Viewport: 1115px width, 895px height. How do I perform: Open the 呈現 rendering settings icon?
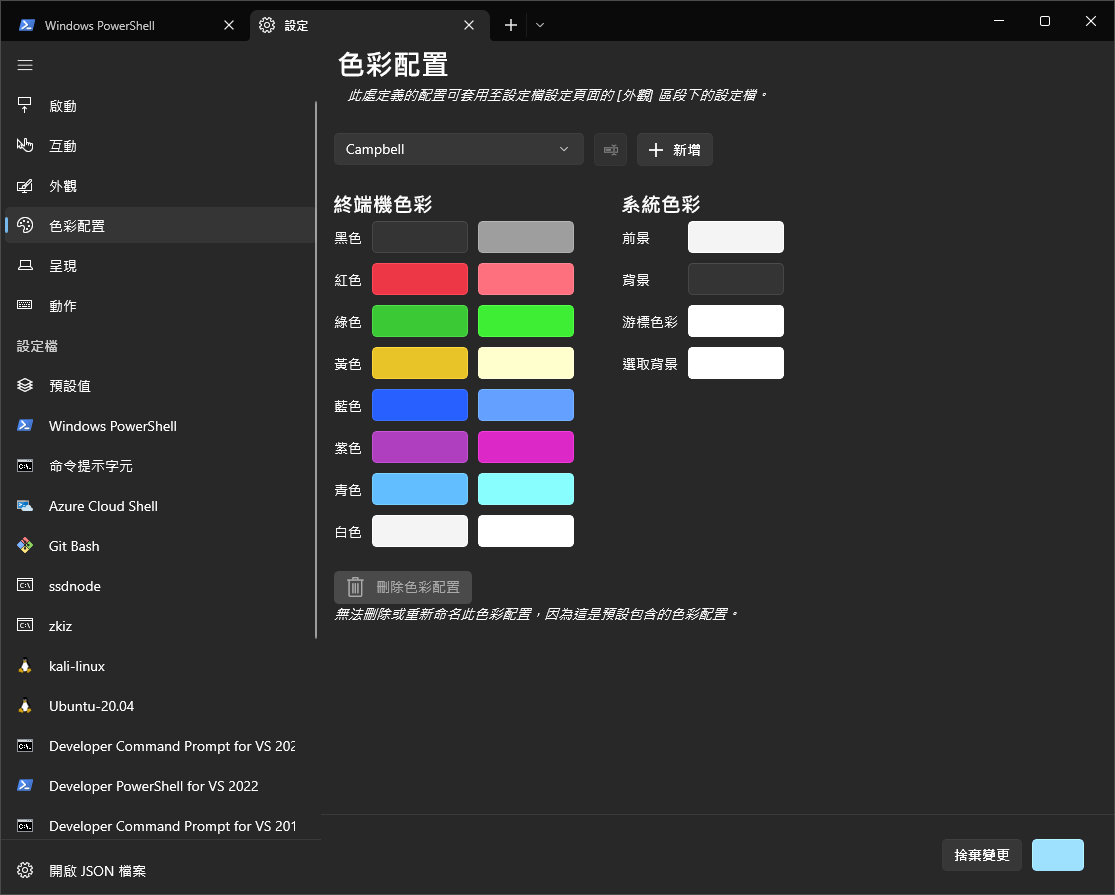[x=25, y=265]
